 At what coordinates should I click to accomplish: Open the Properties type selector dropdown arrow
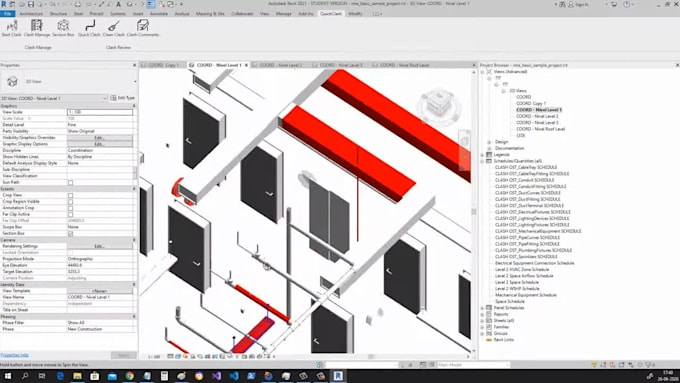coord(135,82)
